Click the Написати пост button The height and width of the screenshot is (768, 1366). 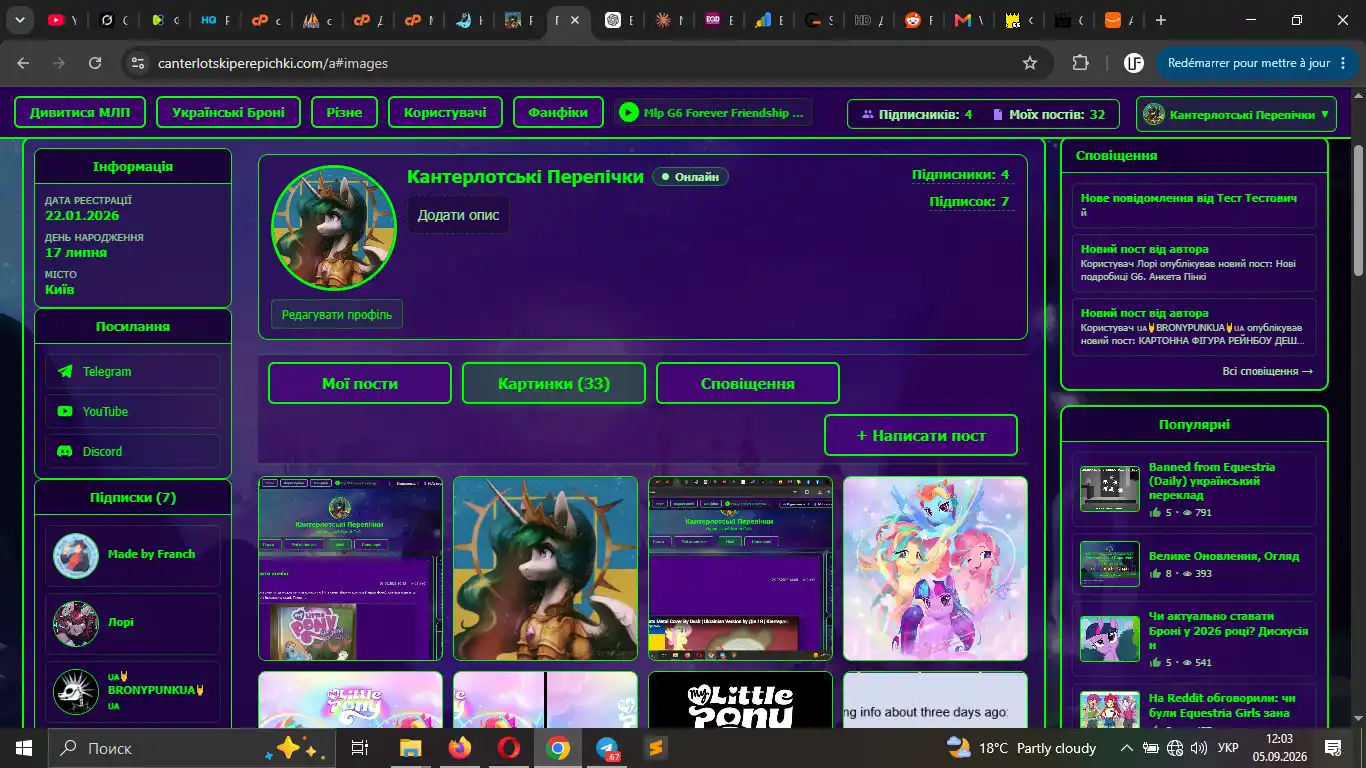921,435
